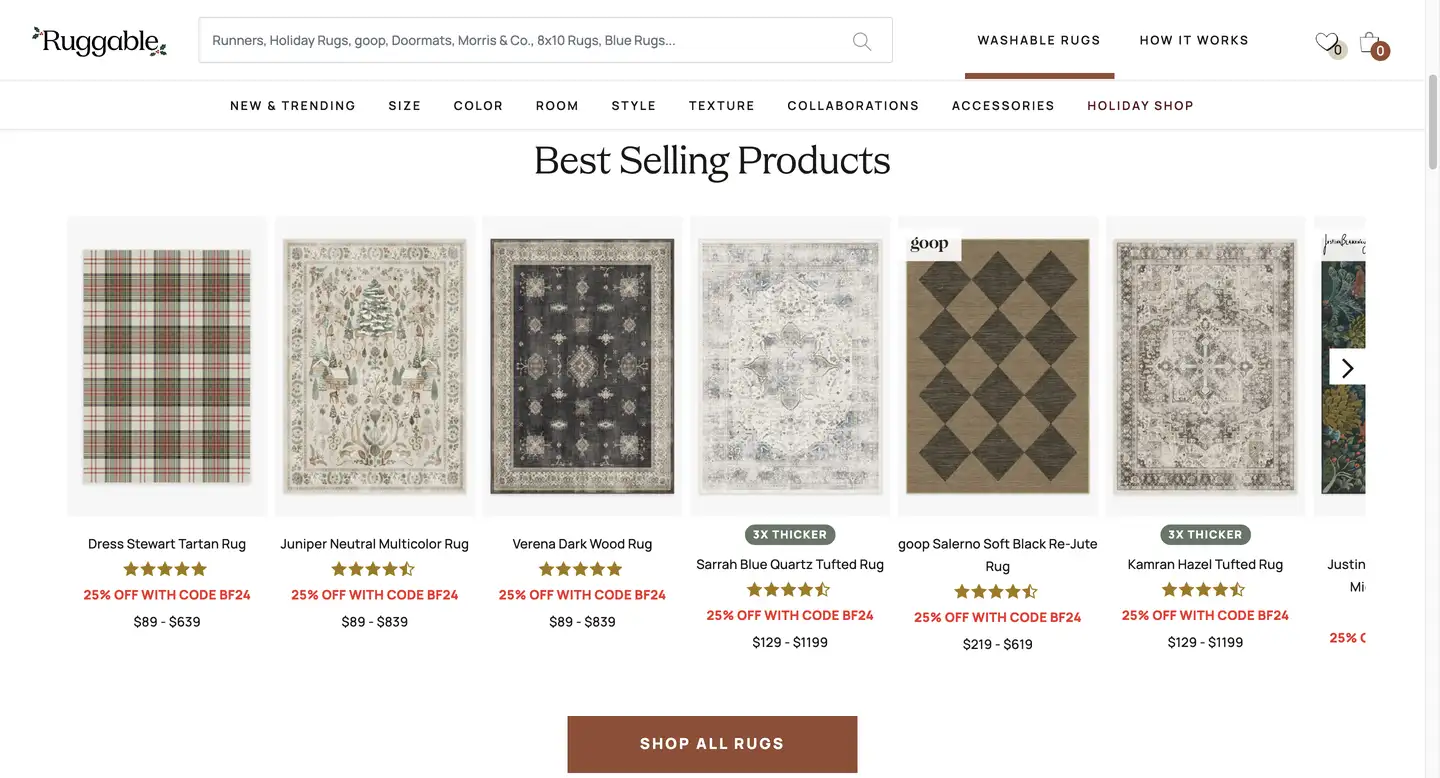Click the search magnifier icon
Image resolution: width=1440 pixels, height=778 pixels.
861,41
